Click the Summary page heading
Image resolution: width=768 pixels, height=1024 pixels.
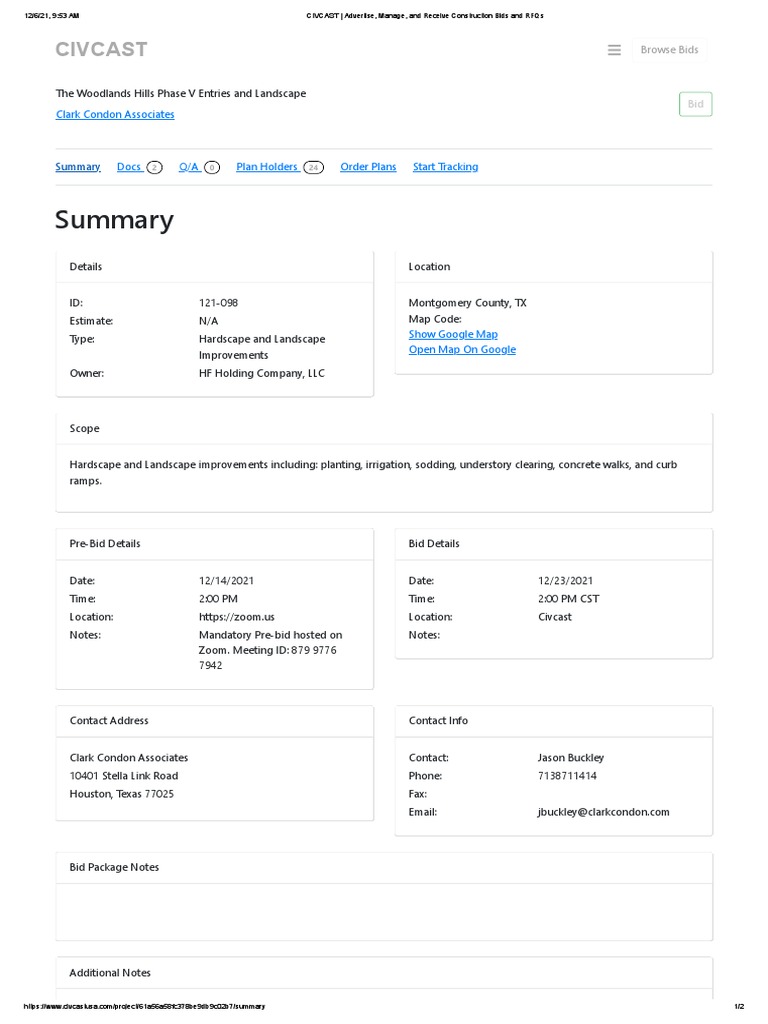pos(114,220)
